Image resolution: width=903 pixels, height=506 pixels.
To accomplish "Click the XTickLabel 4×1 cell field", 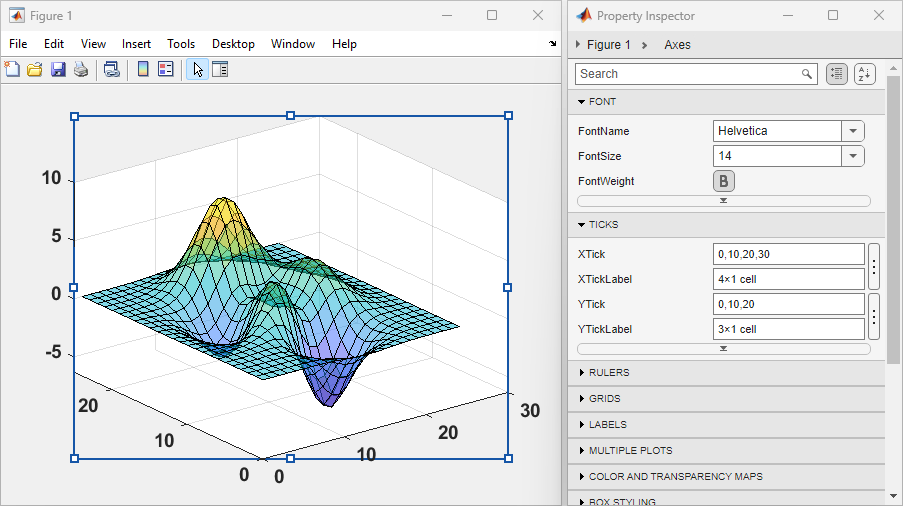I will point(788,279).
